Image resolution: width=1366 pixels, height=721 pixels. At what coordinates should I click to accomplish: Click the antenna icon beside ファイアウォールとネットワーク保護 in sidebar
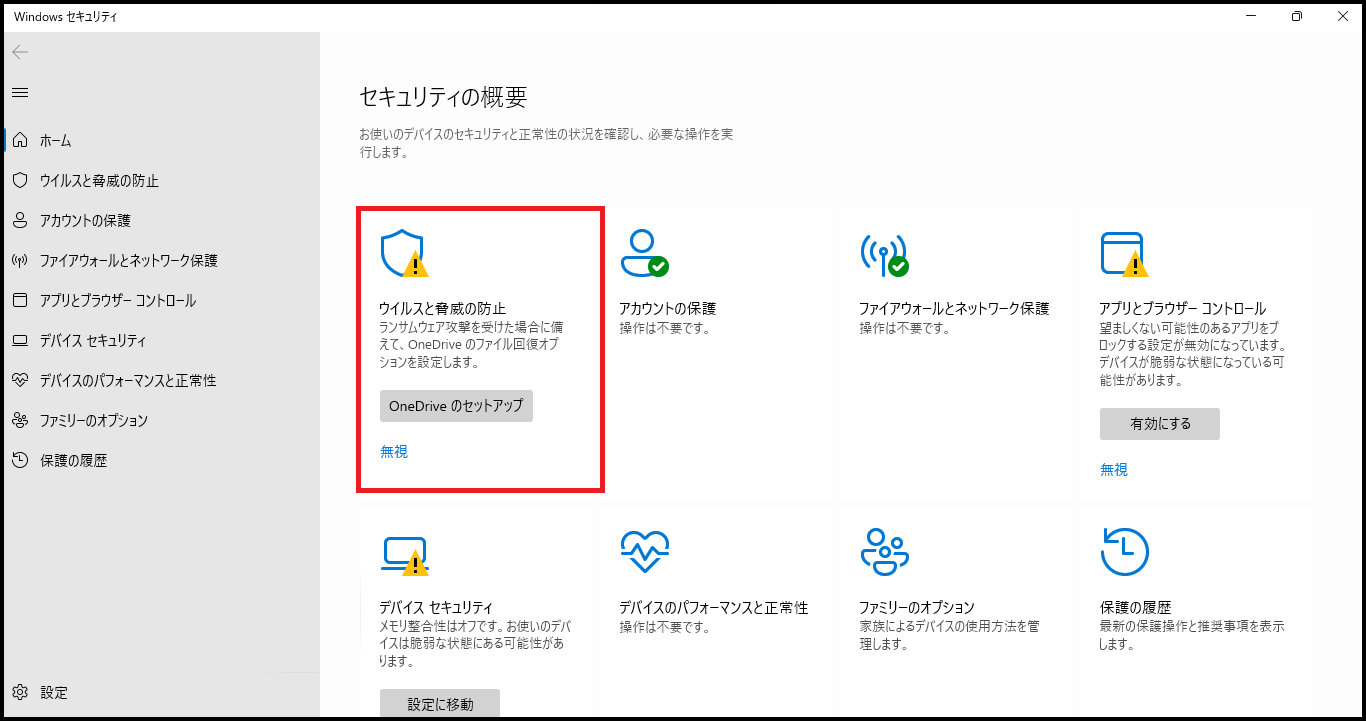coord(20,260)
